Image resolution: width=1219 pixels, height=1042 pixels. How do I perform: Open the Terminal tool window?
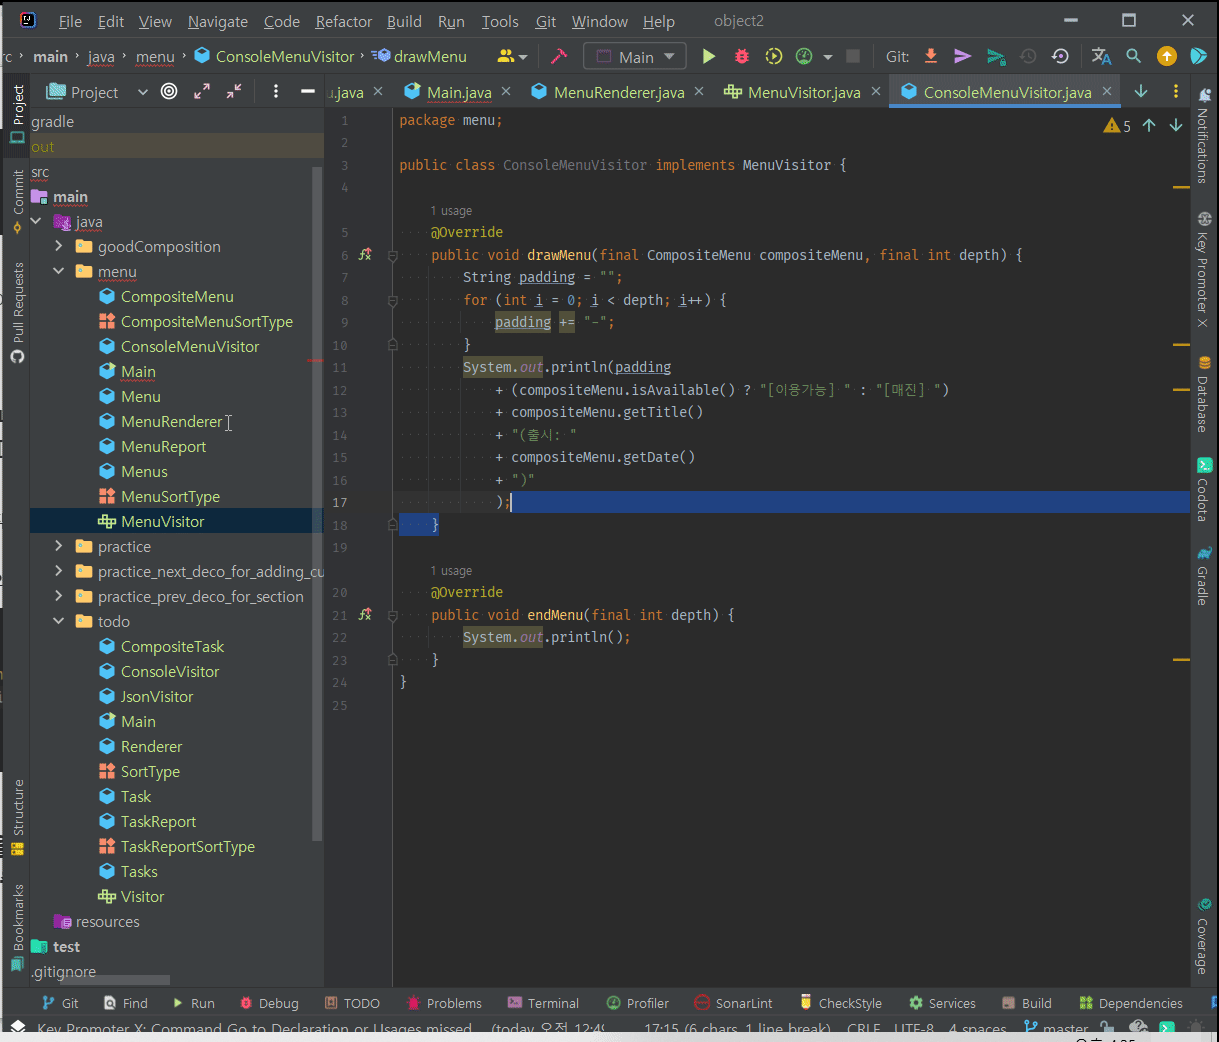tap(543, 1003)
